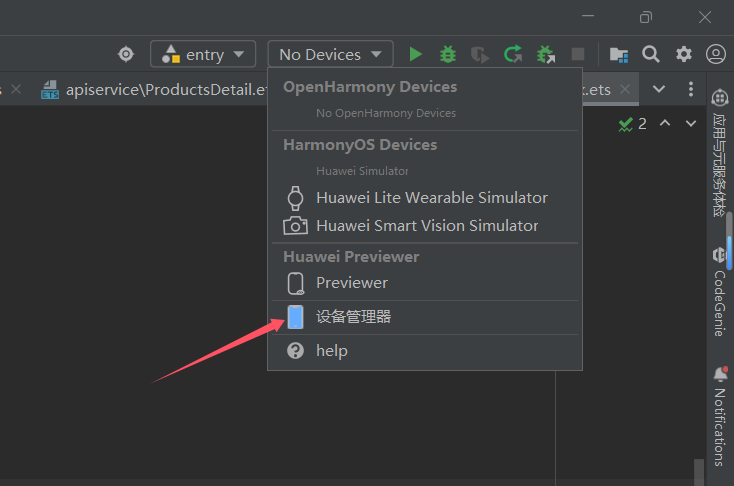Select Huawei Smart Vision Simulator
Image resolution: width=734 pixels, height=486 pixels.
click(x=425, y=226)
